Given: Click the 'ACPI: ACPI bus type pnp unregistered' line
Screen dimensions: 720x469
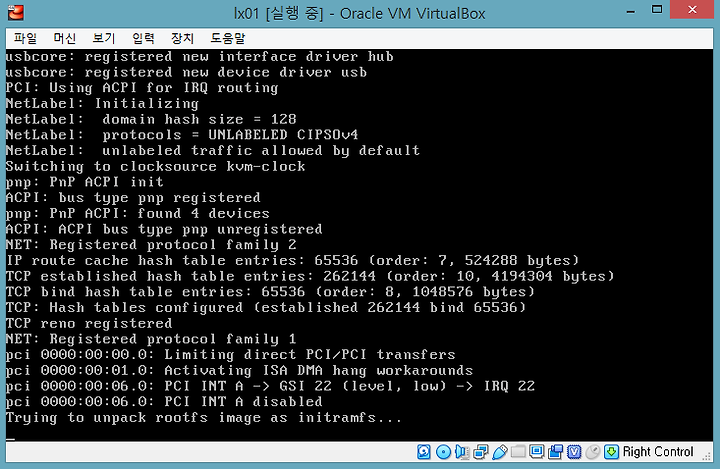Looking at the screenshot, I should [164, 229].
